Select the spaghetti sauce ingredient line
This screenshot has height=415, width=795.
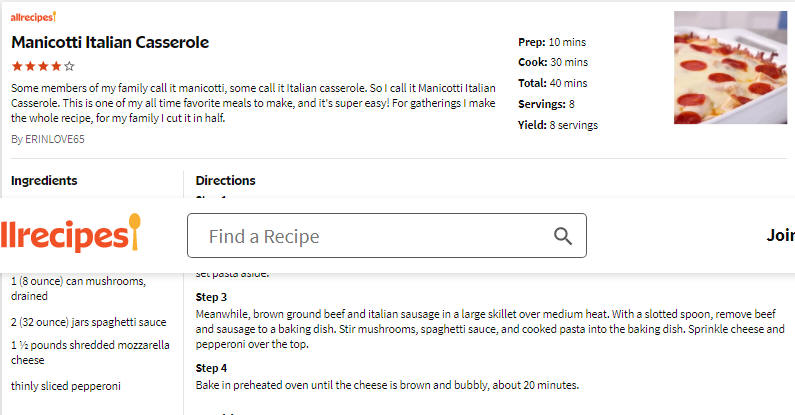[x=89, y=322]
